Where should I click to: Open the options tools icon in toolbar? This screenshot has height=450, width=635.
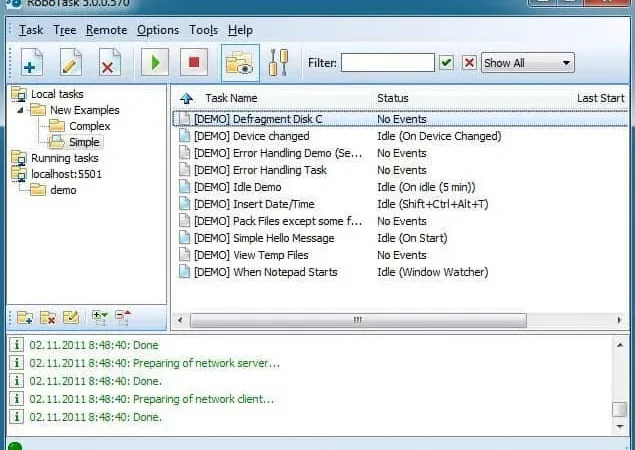click(x=279, y=63)
